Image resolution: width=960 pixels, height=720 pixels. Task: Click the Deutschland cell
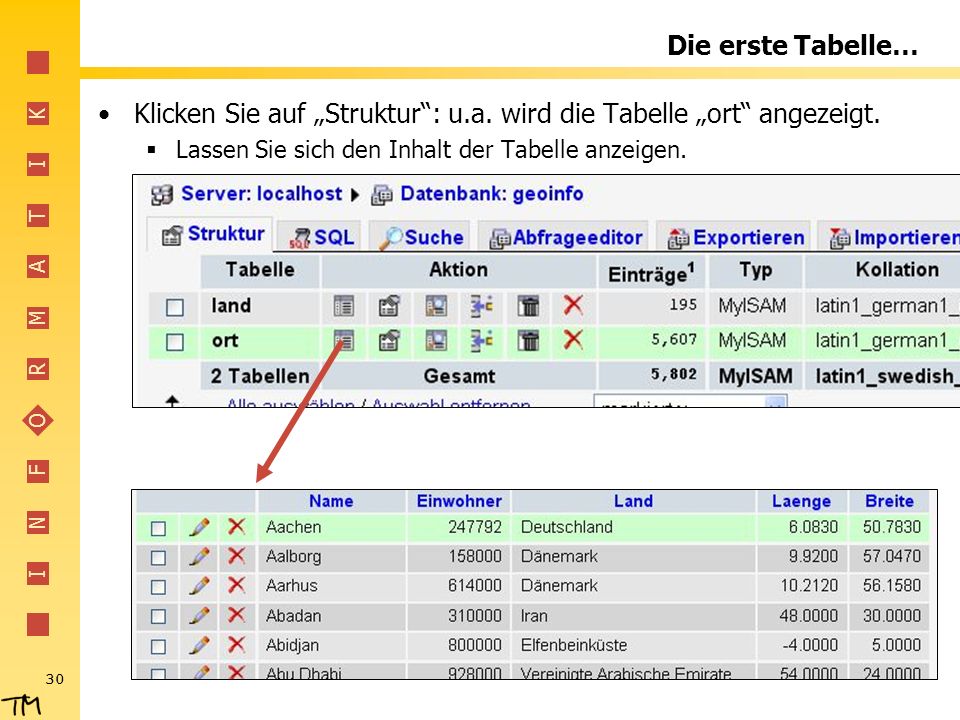(x=567, y=527)
